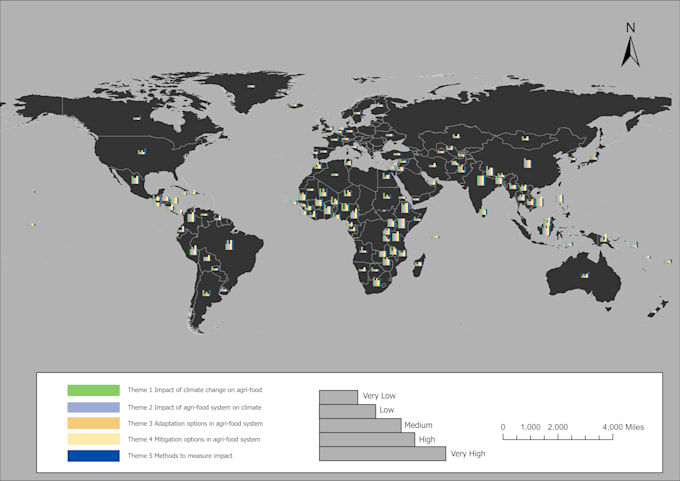Select 'Theme 5 Methods to measure impact' label
The width and height of the screenshot is (680, 481).
180,456
